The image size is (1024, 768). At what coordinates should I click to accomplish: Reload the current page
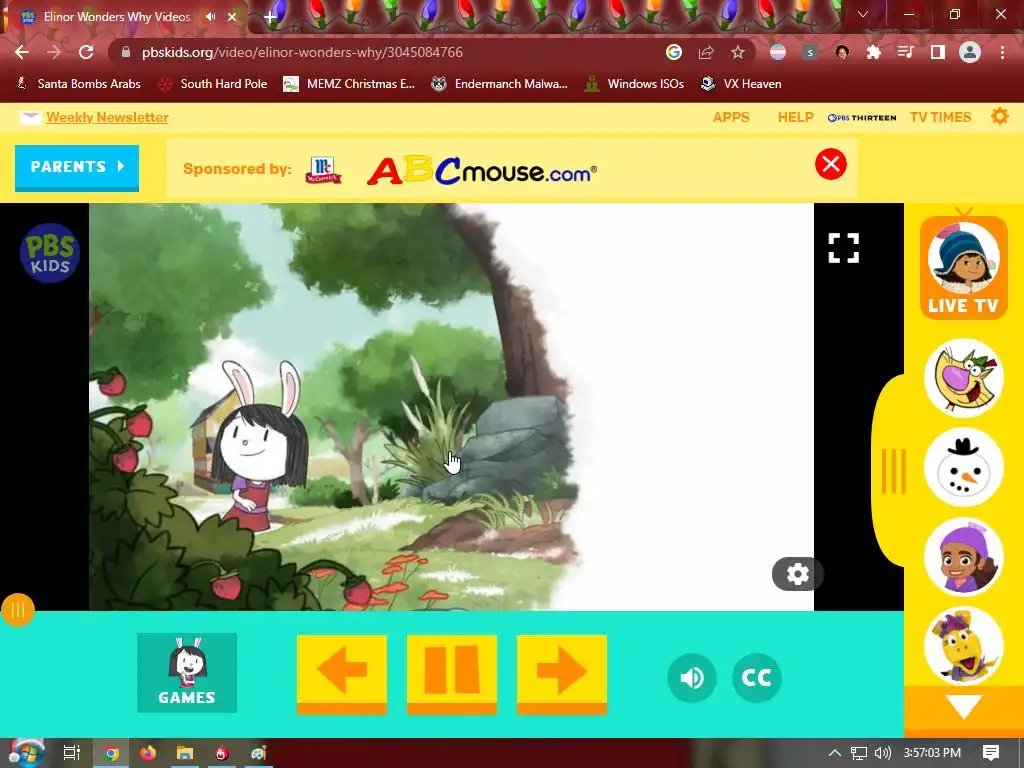86,52
